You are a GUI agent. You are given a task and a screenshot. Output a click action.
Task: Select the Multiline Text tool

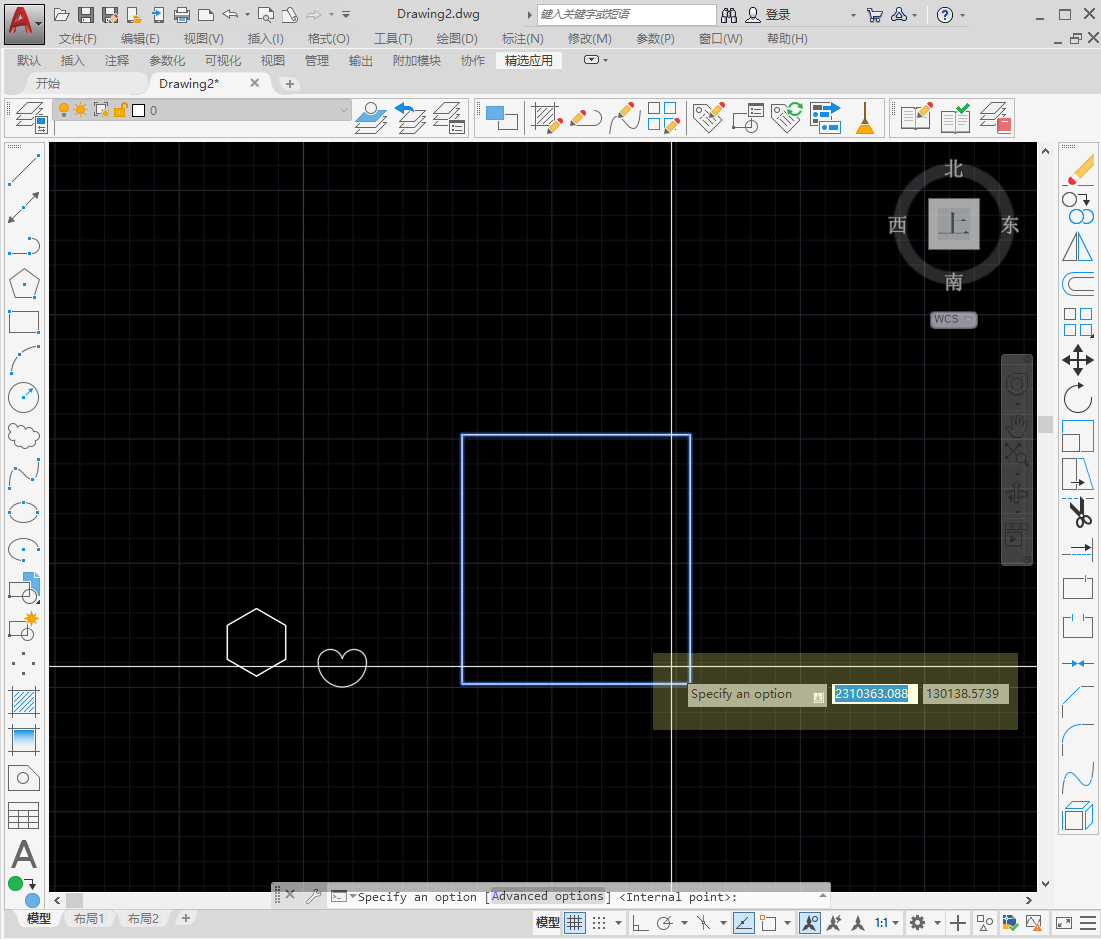(23, 855)
